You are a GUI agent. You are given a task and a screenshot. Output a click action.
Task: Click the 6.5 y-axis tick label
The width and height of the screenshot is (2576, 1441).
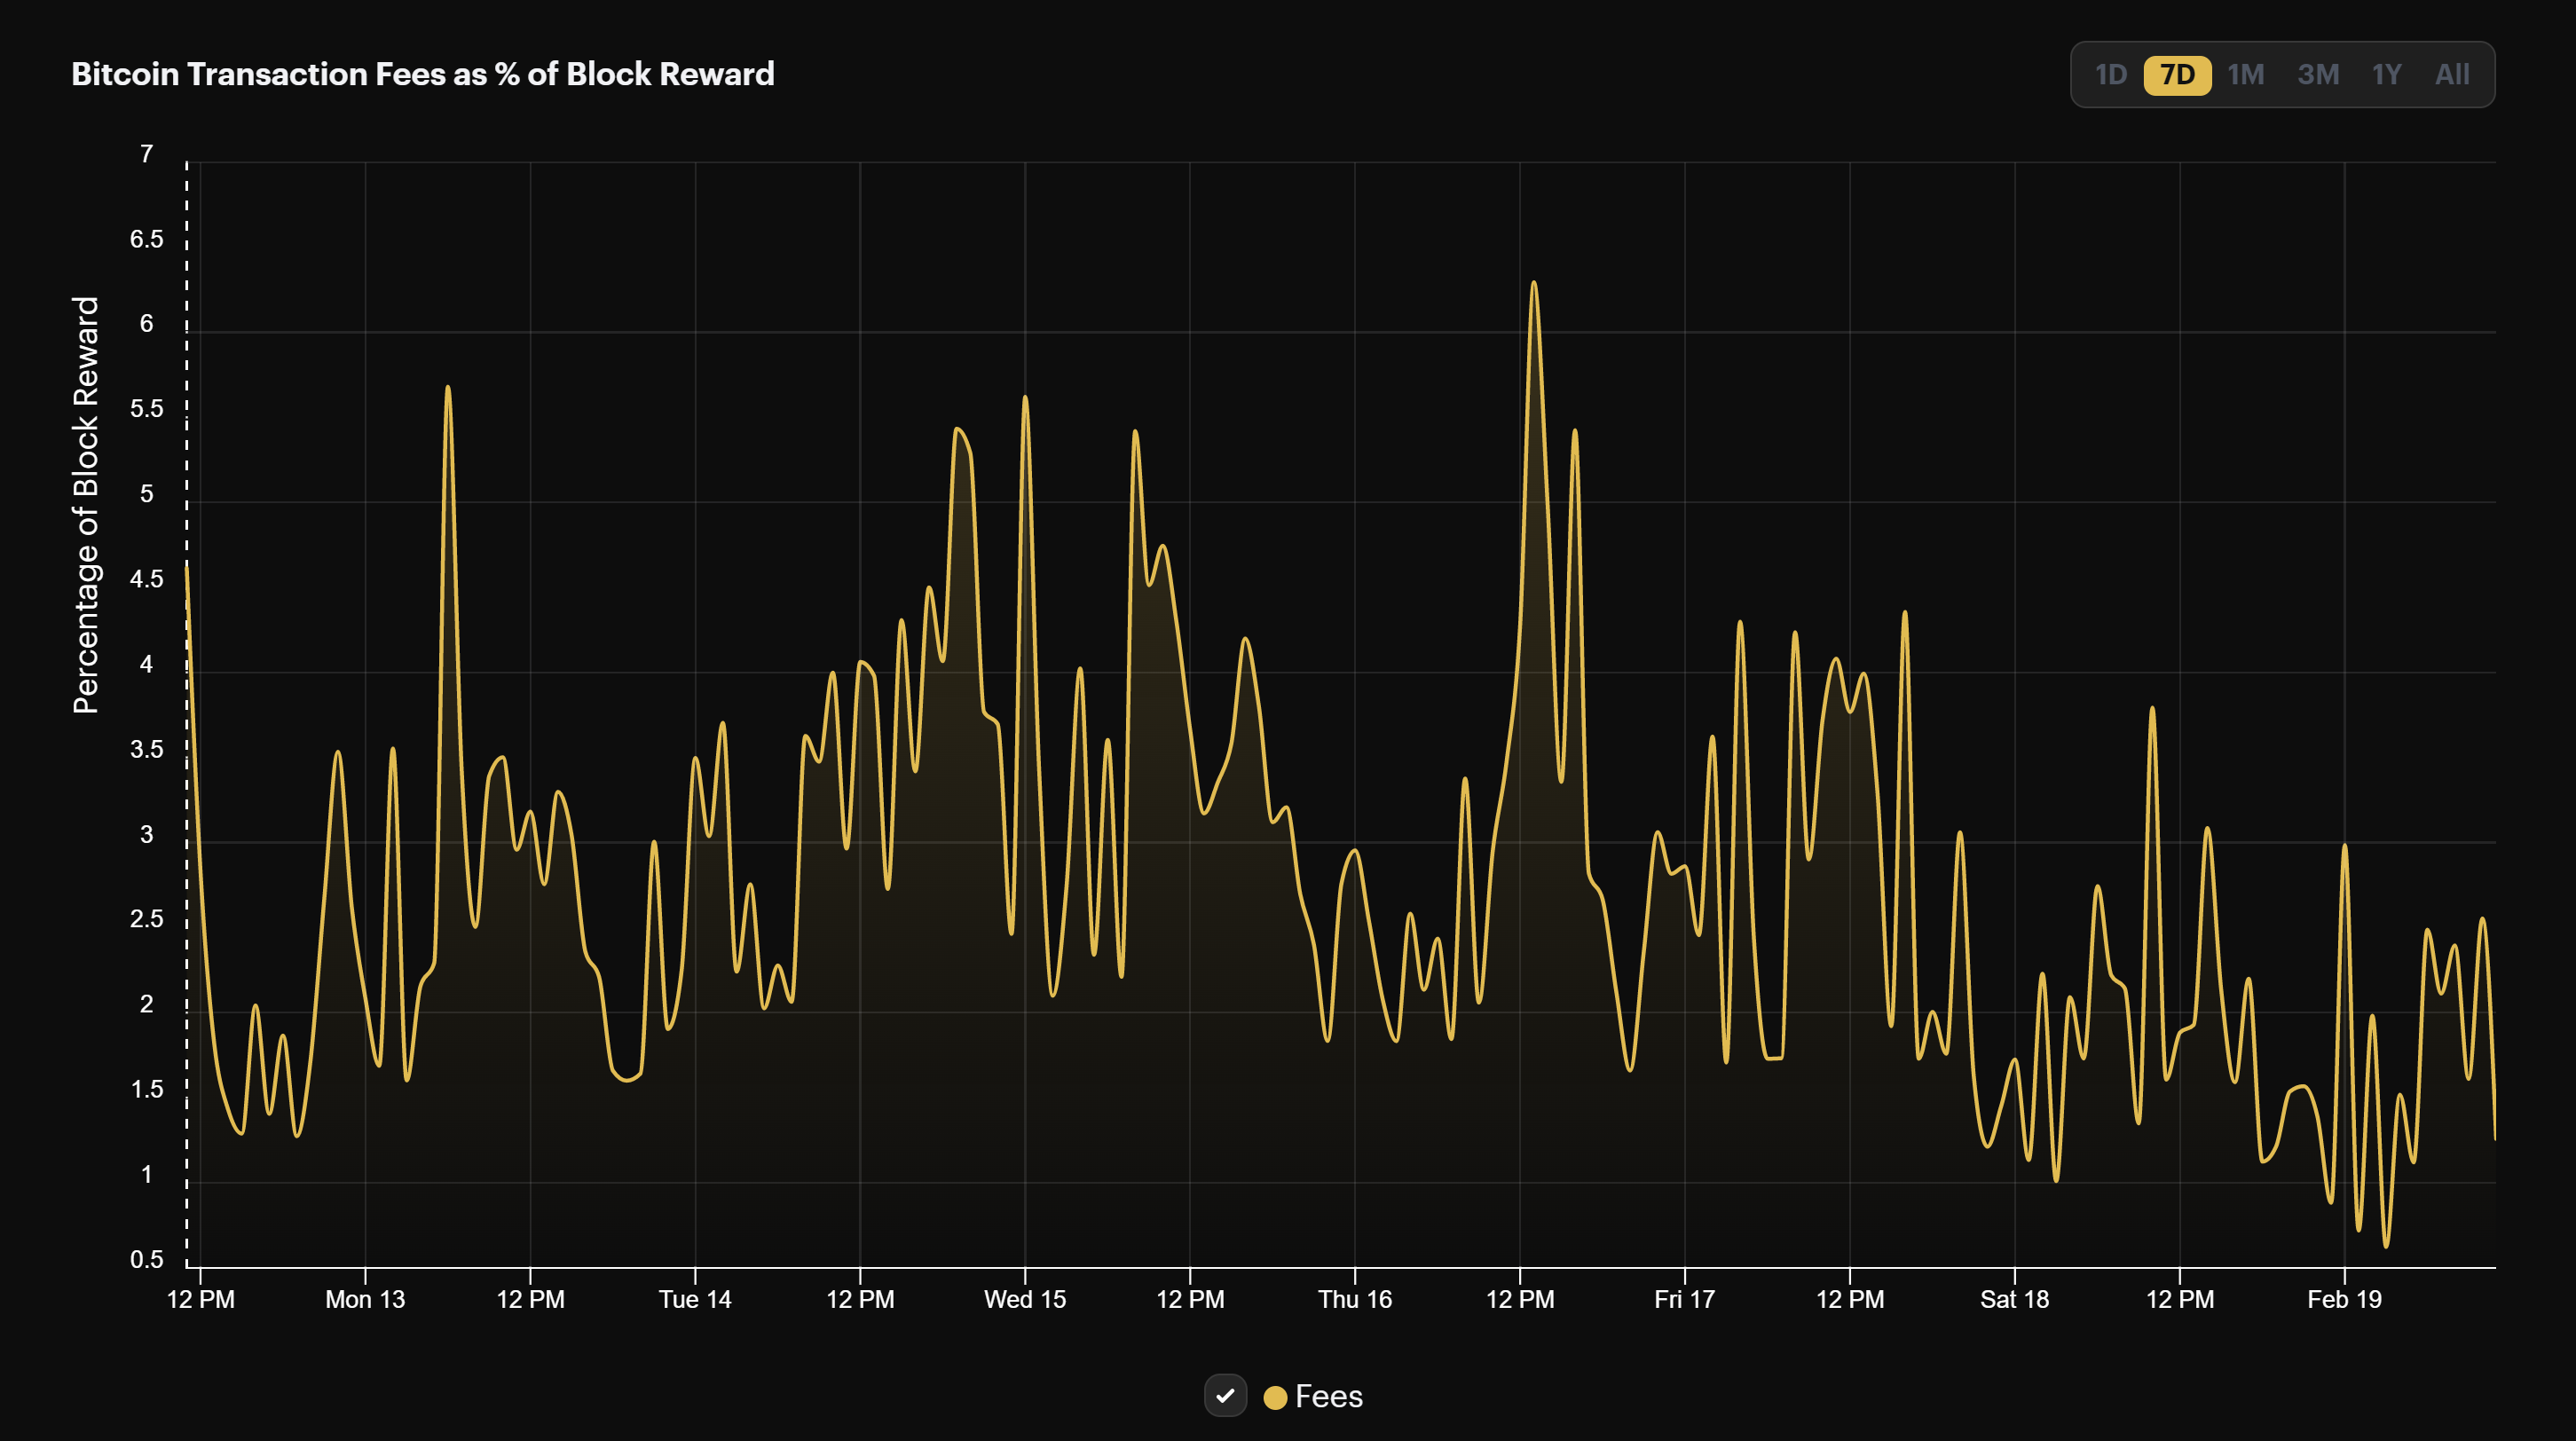click(147, 239)
